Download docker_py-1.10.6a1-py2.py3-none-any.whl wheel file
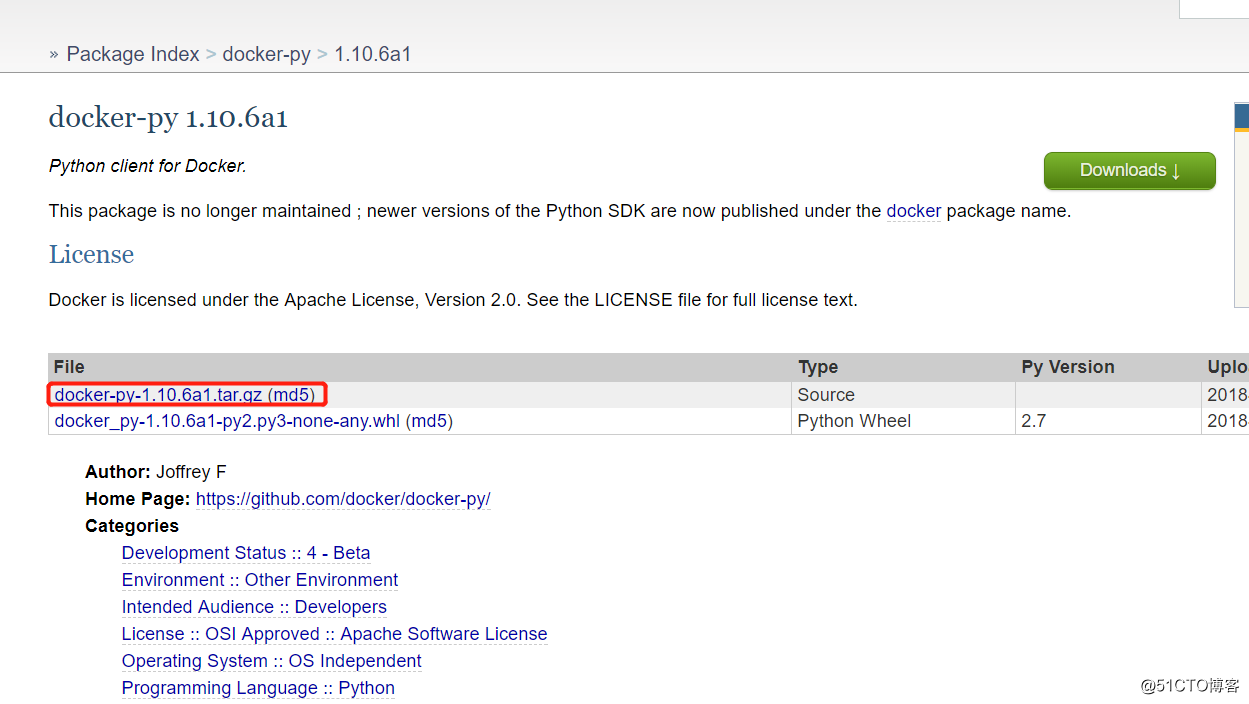Screen dimensions: 1249x704 [227, 421]
